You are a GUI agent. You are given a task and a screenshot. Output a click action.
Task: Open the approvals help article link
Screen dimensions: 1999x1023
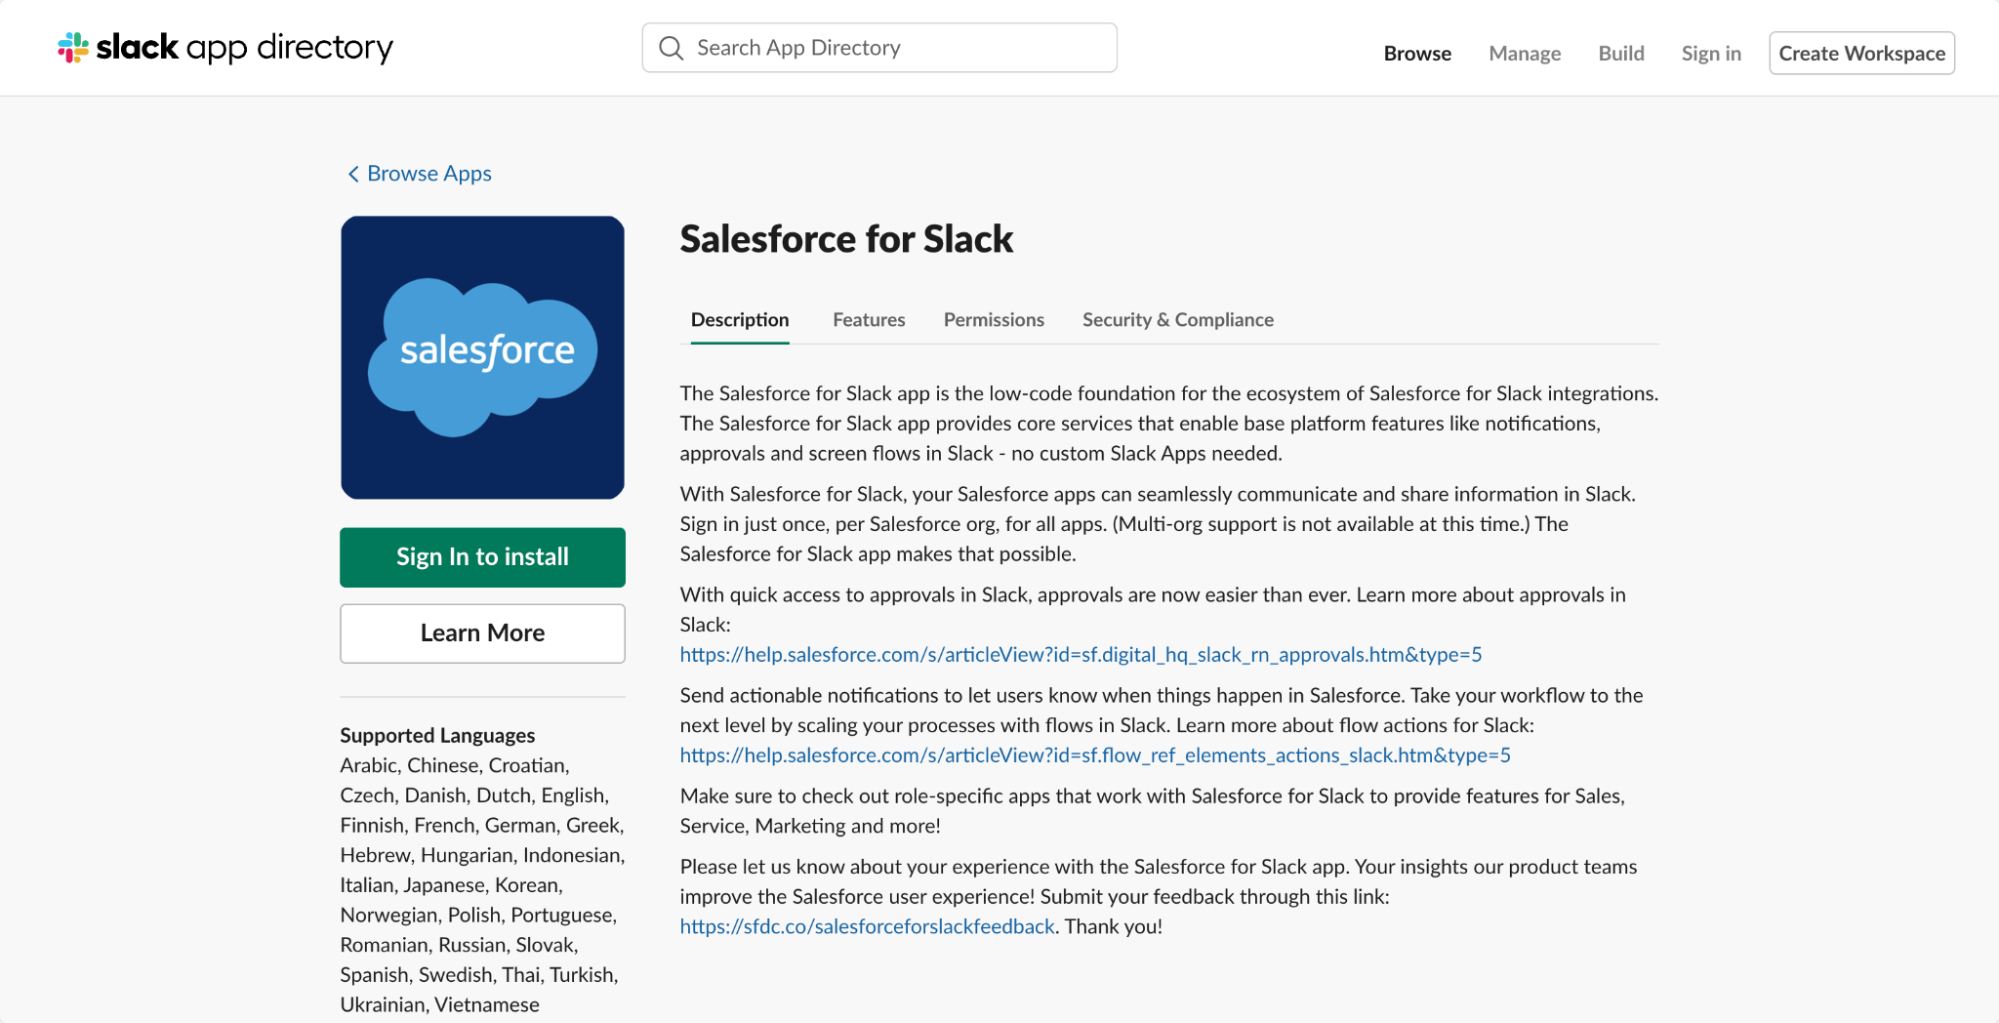(1081, 655)
